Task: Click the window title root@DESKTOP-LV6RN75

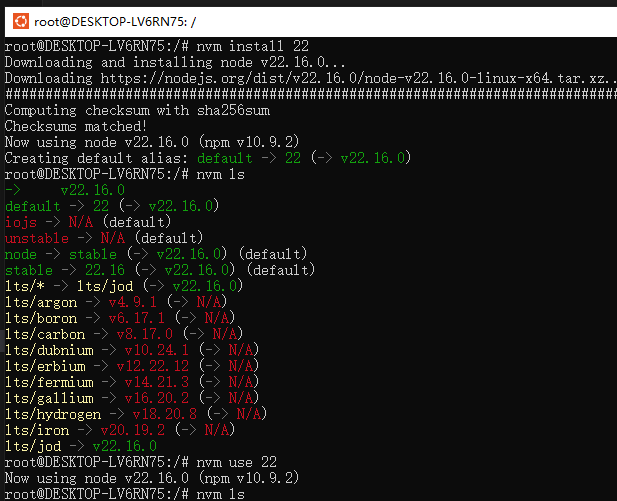Action: 108,20
